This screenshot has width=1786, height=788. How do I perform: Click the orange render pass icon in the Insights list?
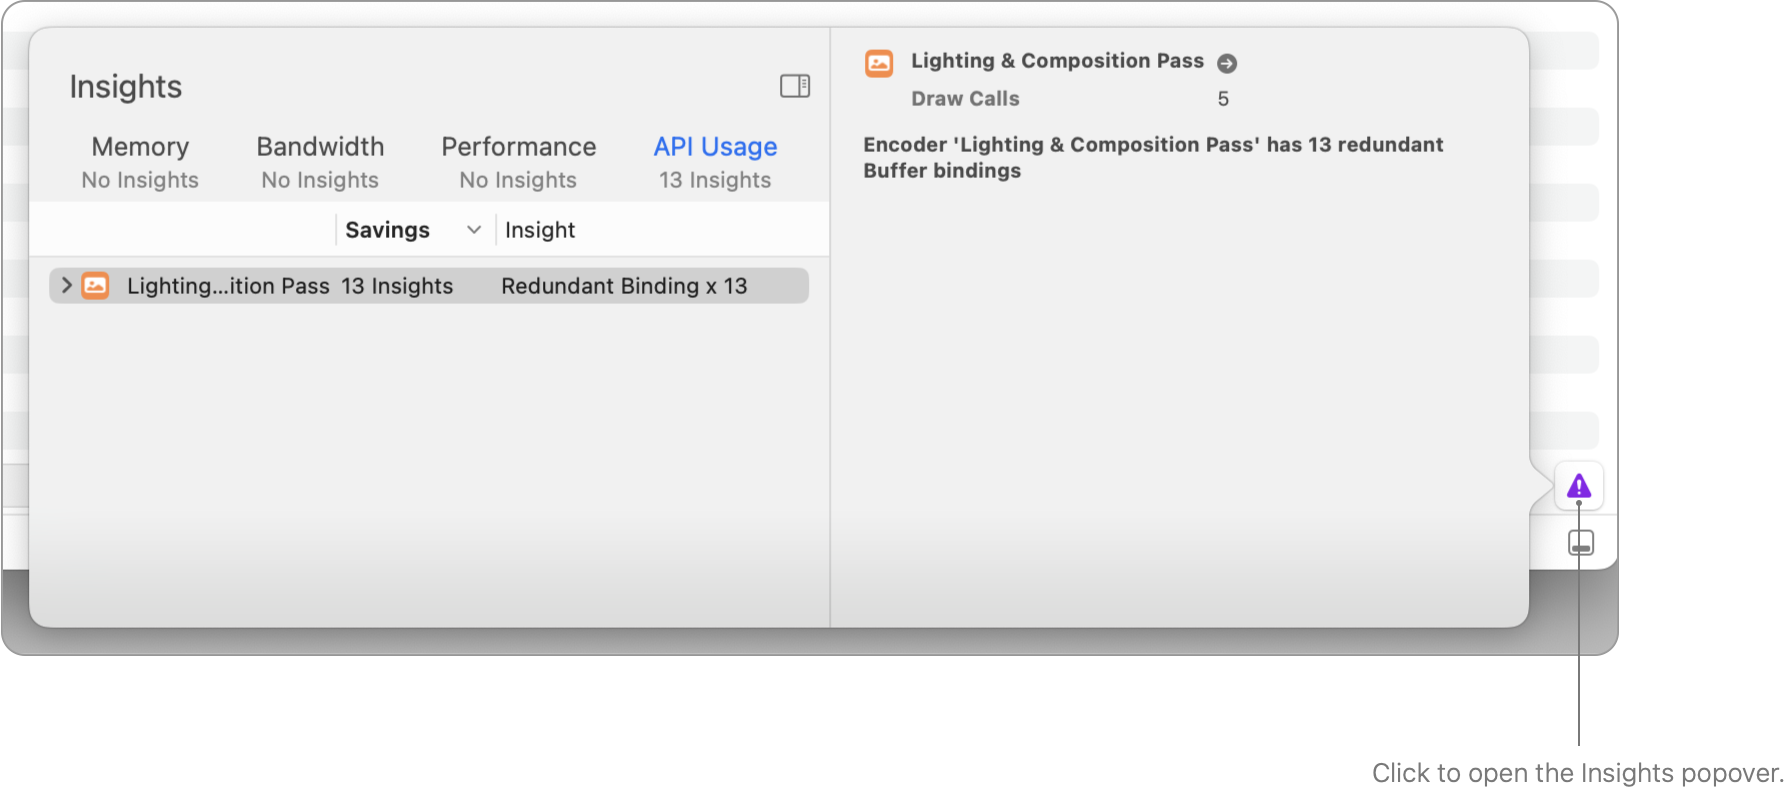(x=95, y=285)
